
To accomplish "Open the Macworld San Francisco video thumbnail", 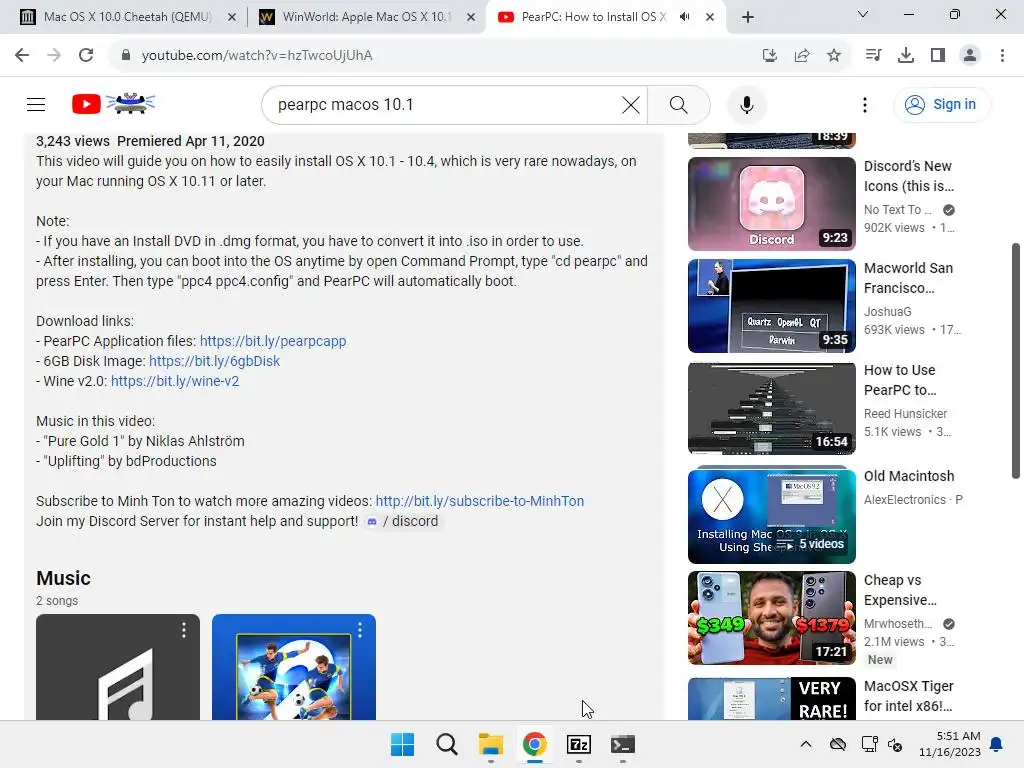I will click(x=771, y=306).
